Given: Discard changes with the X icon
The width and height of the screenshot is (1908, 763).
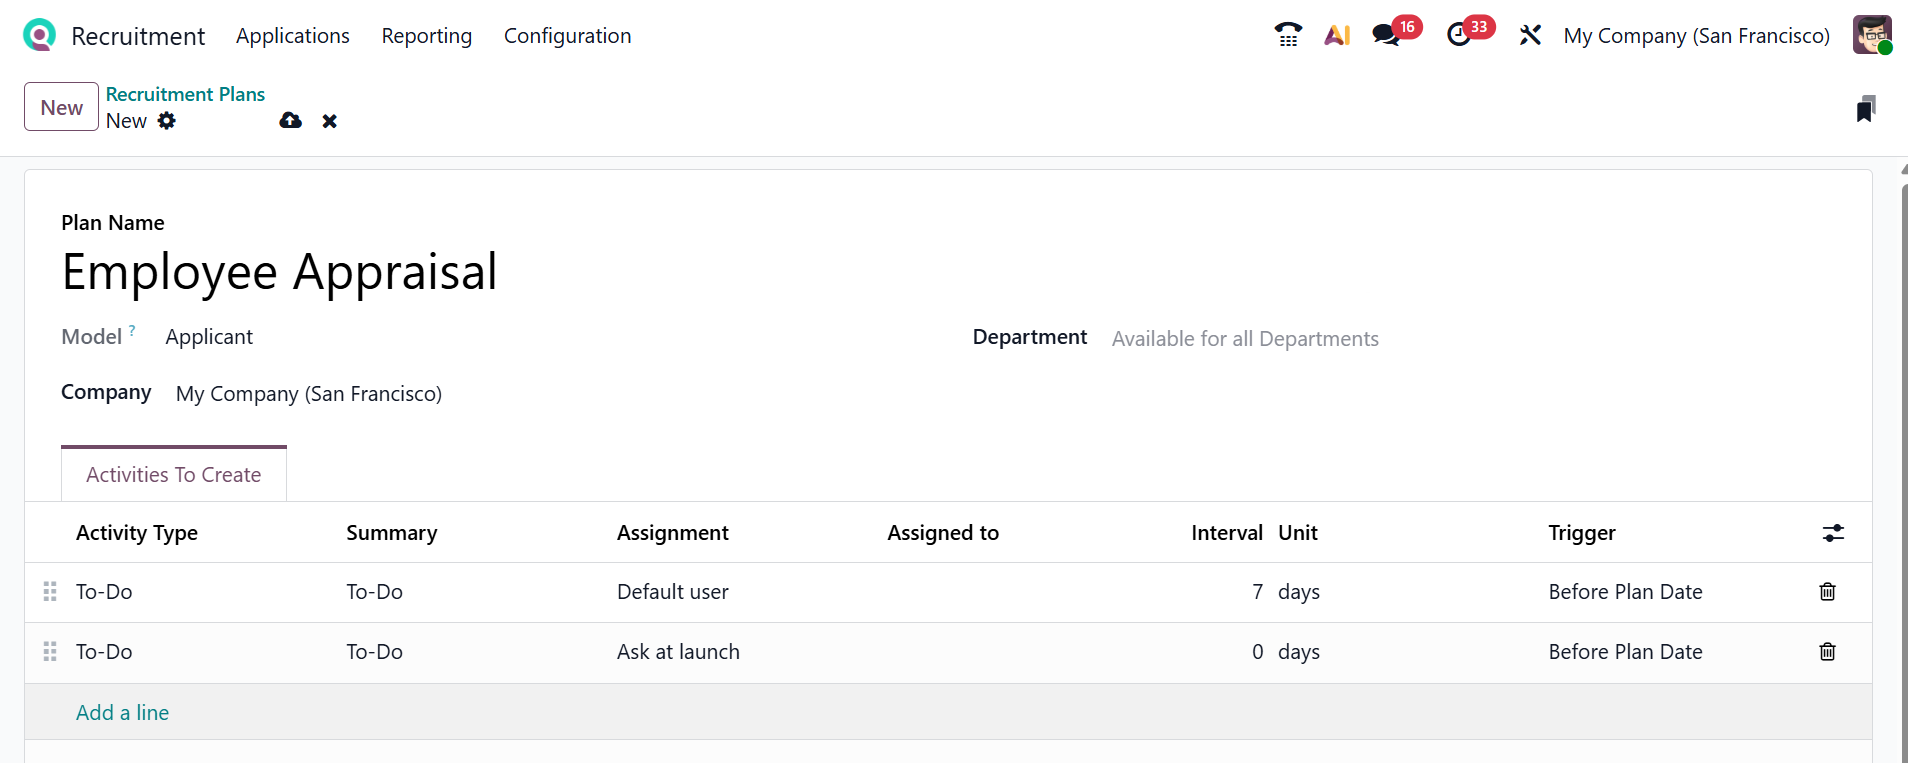Looking at the screenshot, I should 329,121.
